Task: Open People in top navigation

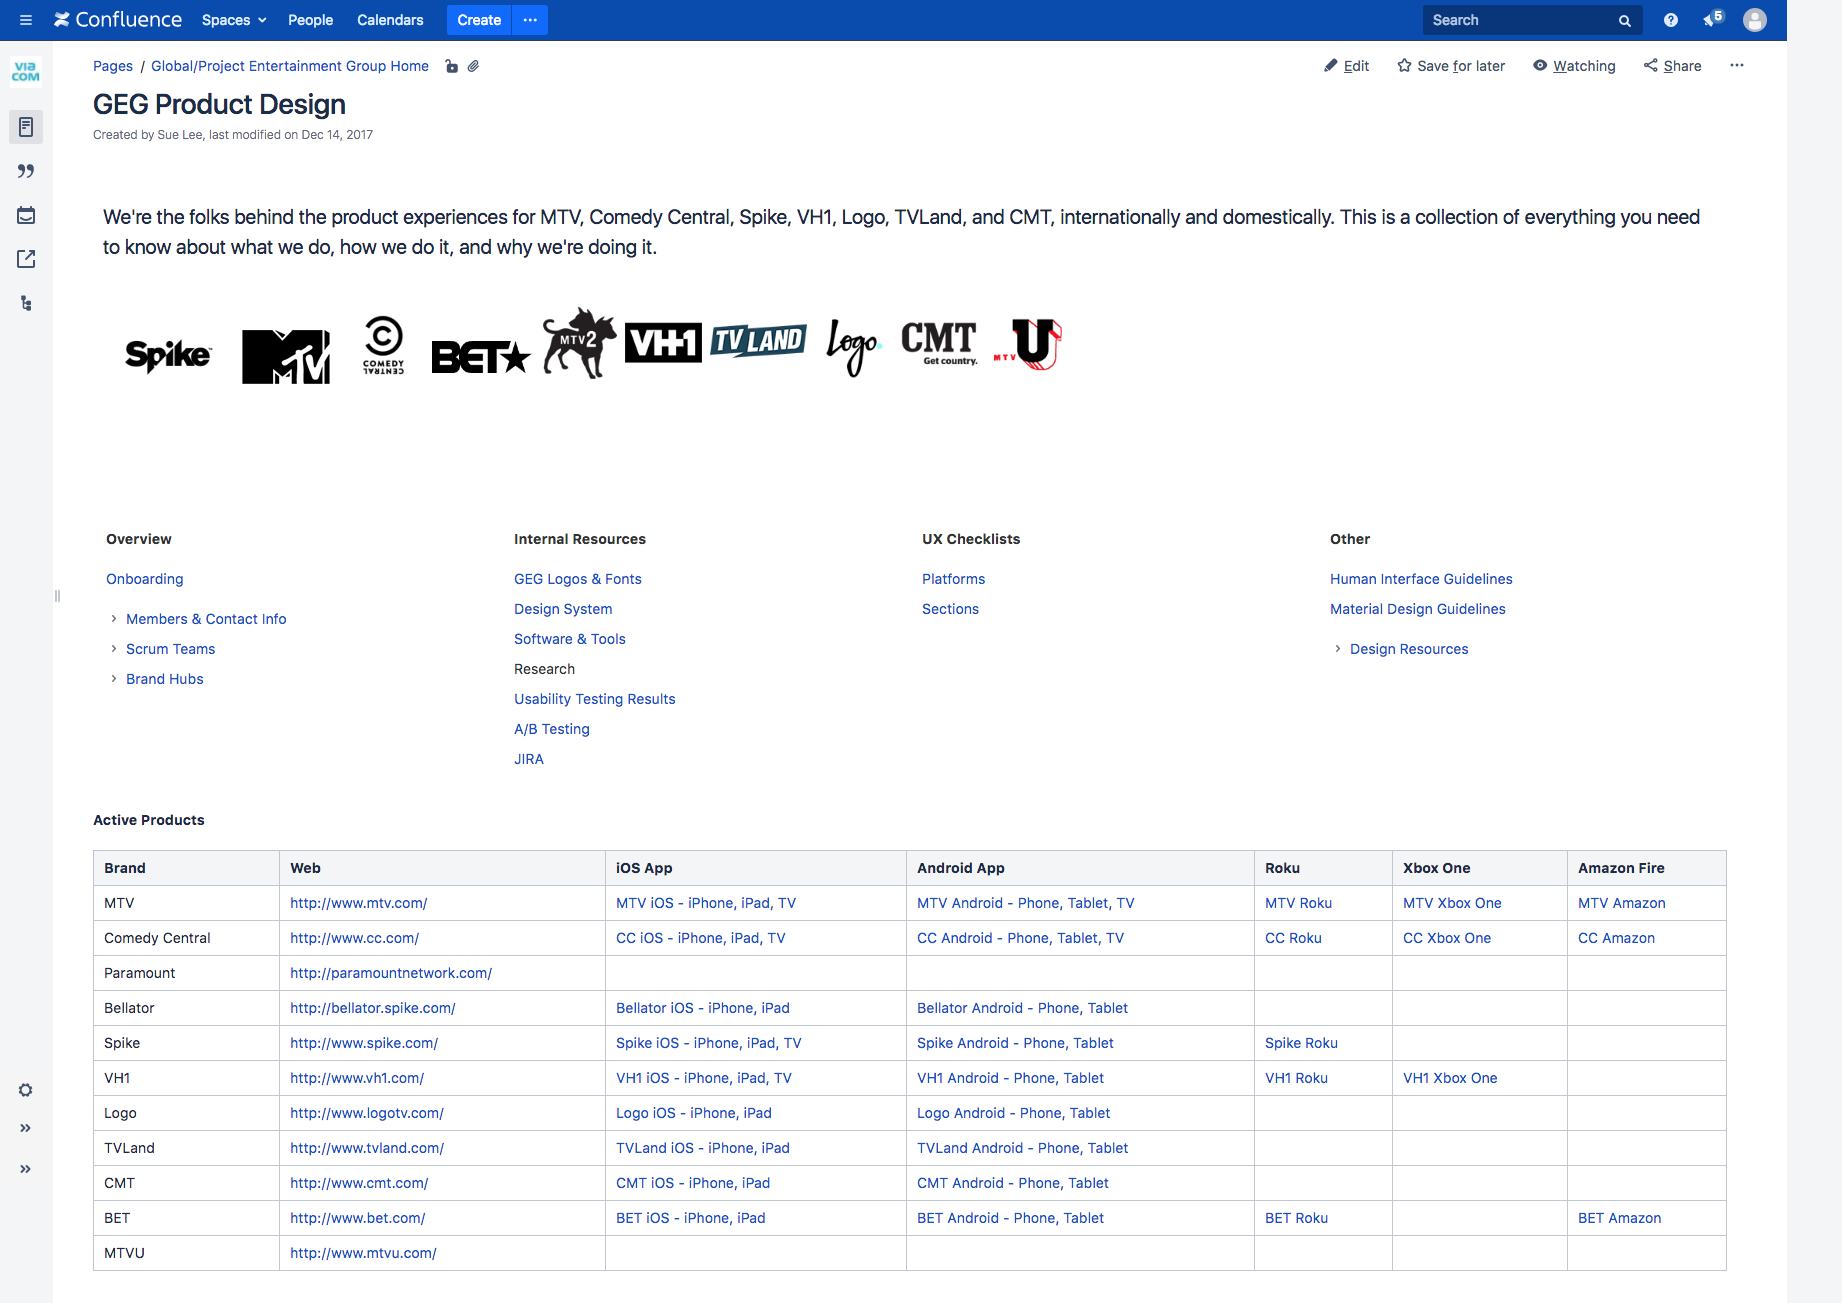Action: [310, 20]
